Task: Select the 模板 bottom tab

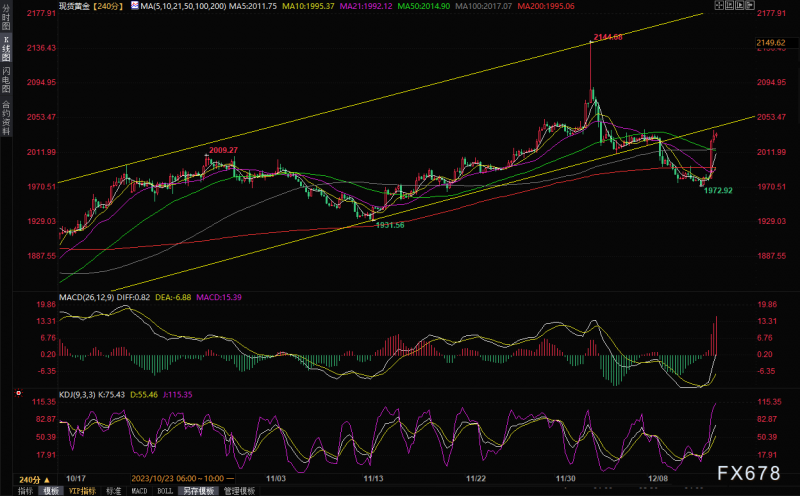Action: click(51, 491)
